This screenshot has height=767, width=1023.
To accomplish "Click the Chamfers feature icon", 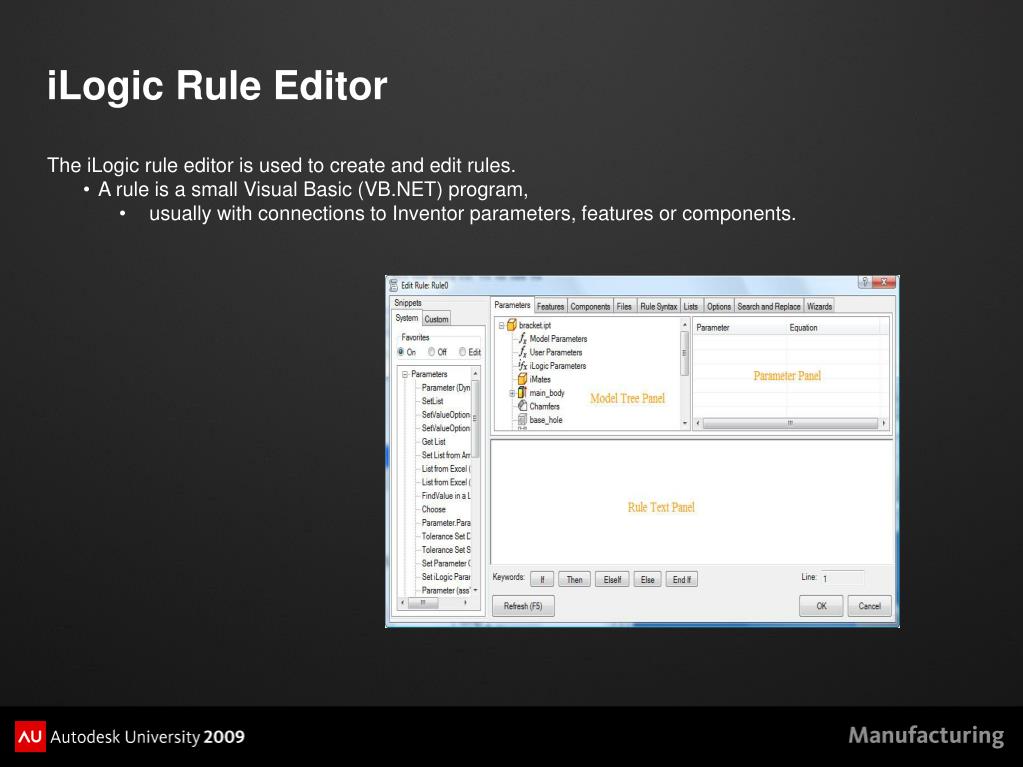I will (522, 406).
